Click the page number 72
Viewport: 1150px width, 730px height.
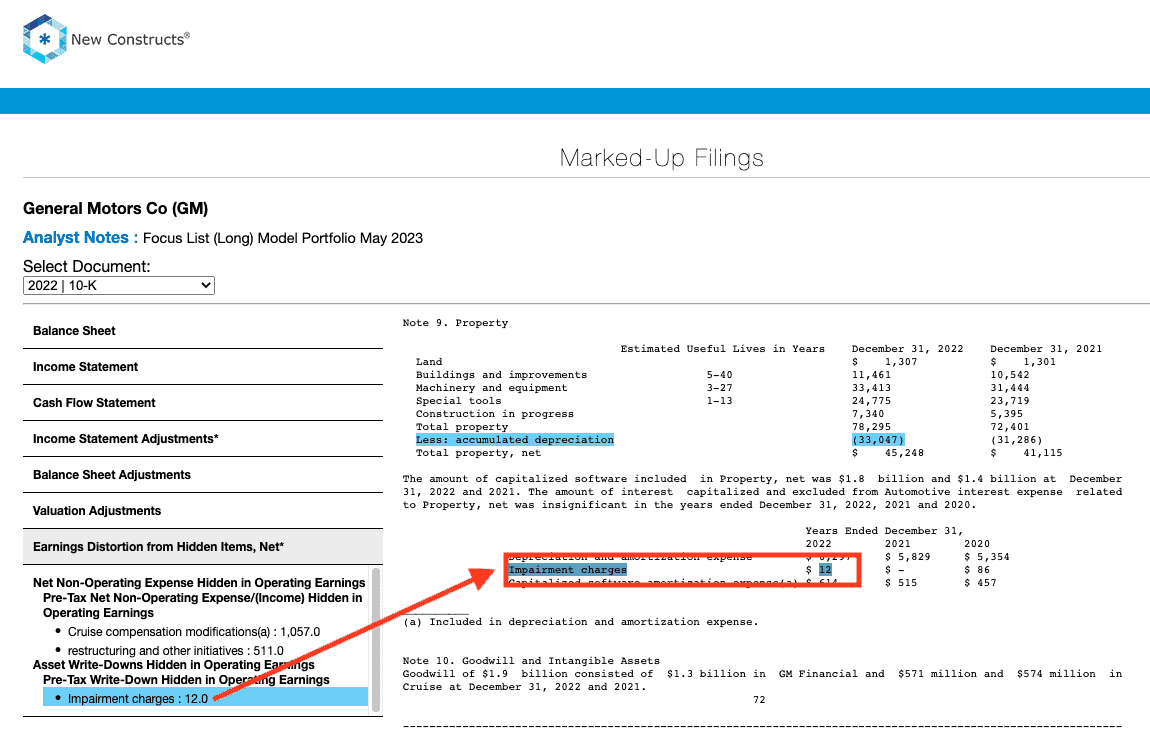pyautogui.click(x=759, y=700)
